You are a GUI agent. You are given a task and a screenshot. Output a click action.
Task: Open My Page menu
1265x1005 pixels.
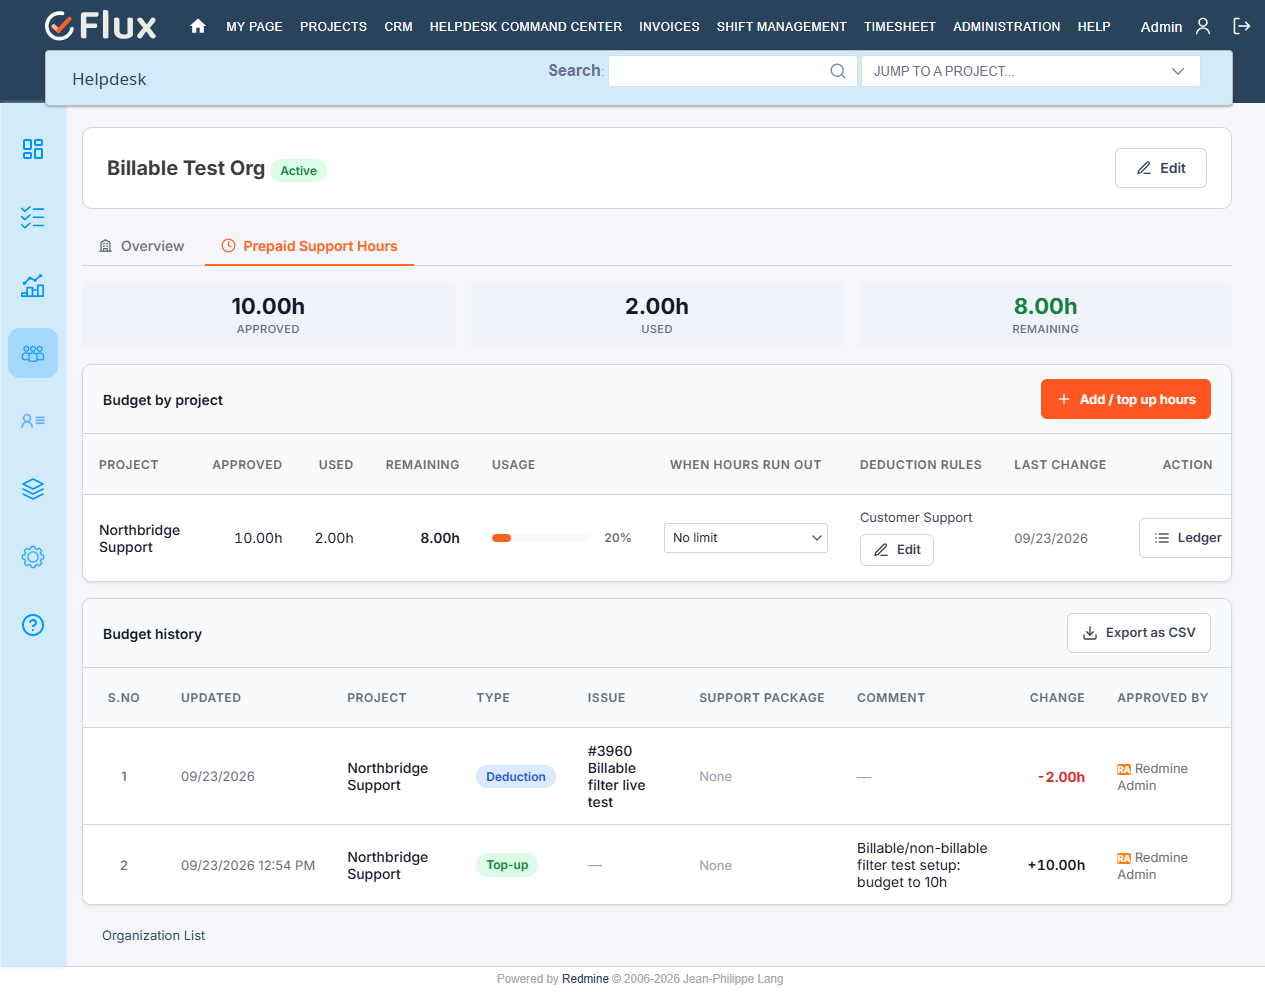click(x=254, y=27)
